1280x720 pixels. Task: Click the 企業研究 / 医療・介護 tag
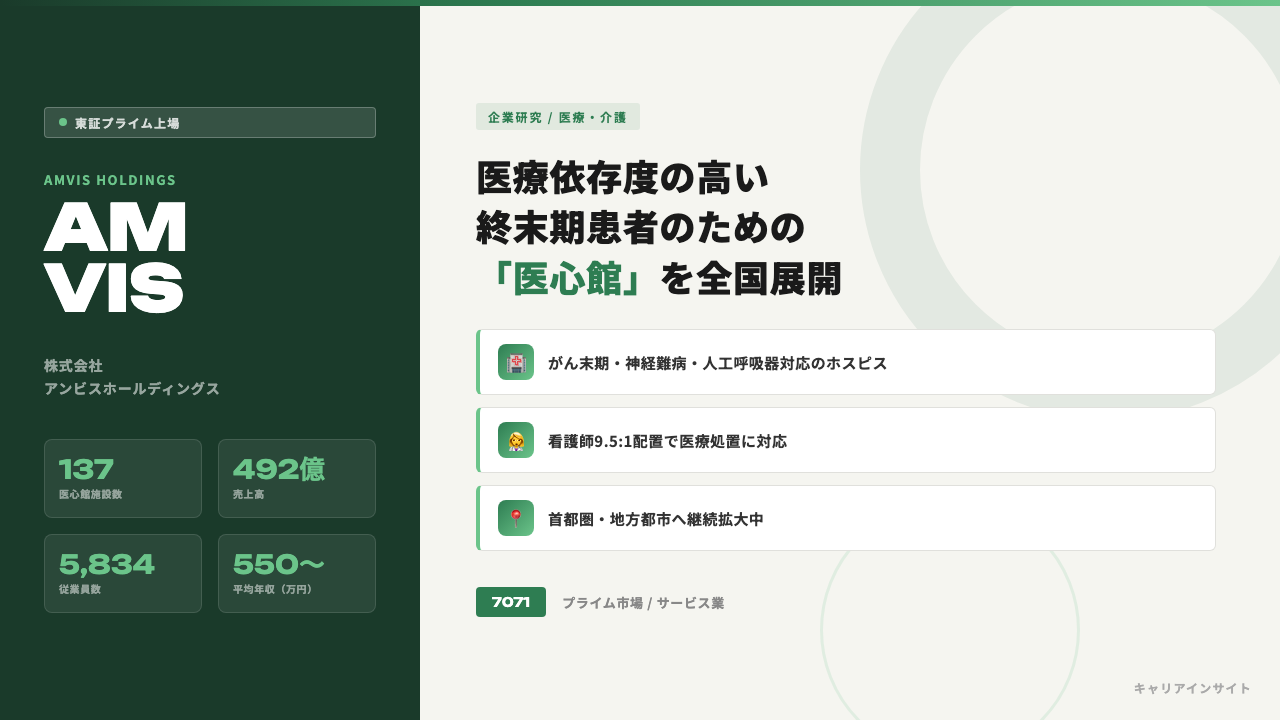[x=558, y=117]
